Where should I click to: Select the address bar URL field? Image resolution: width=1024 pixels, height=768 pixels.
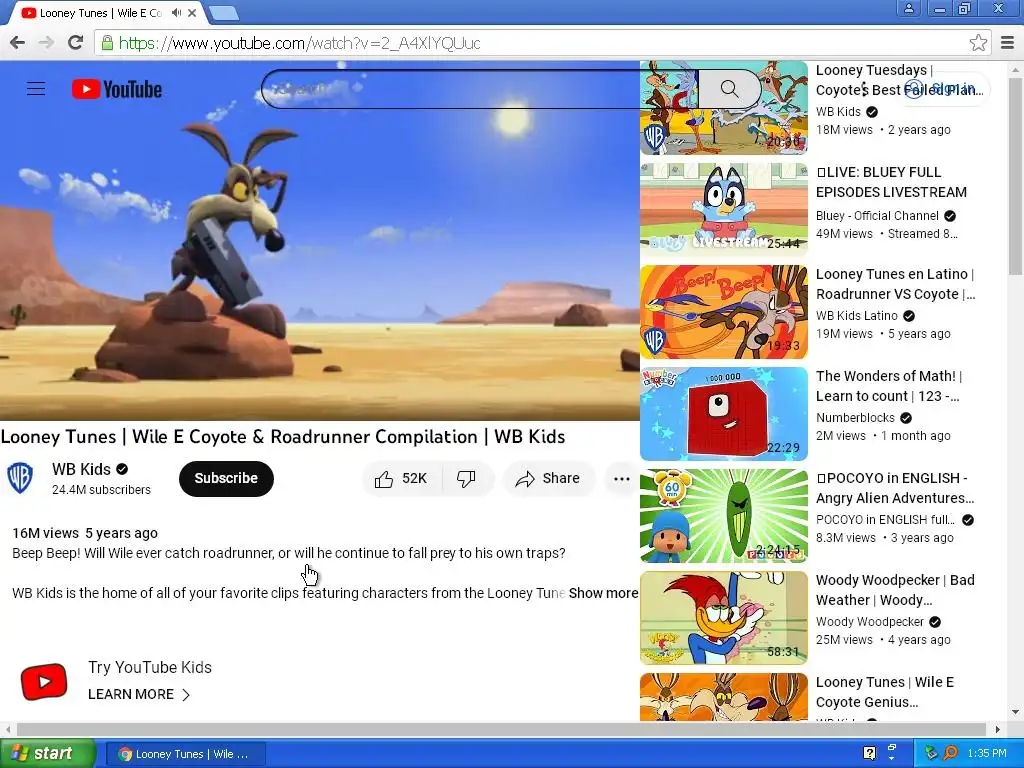[536, 43]
